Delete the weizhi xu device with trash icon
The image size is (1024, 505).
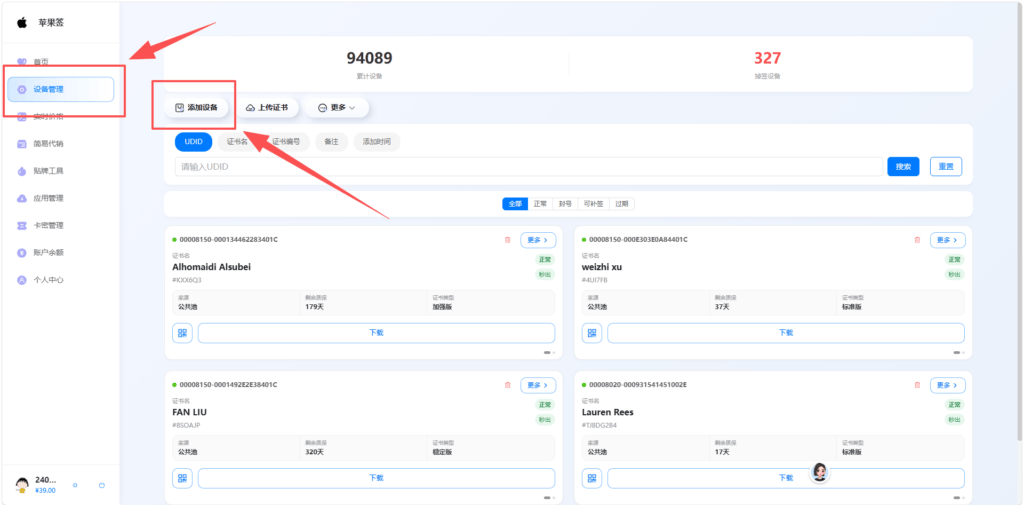click(x=917, y=240)
